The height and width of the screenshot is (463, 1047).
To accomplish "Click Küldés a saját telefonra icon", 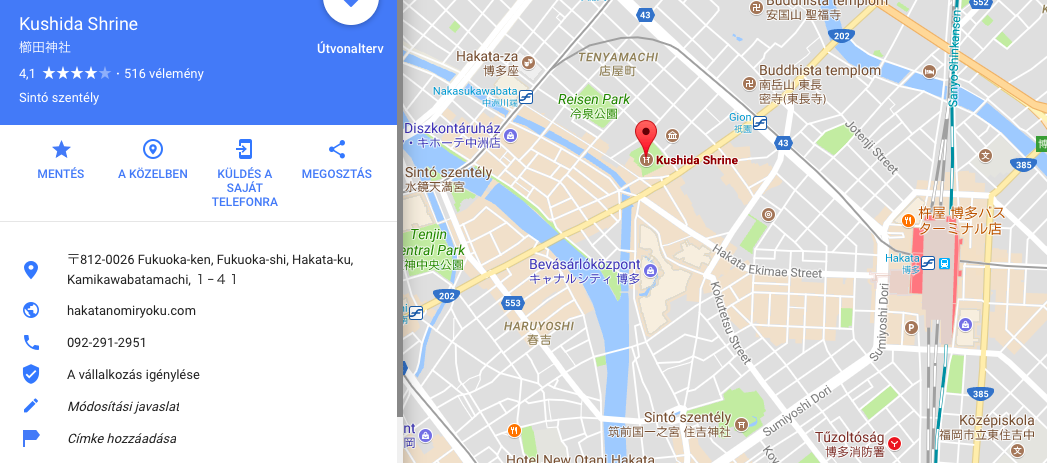I will (x=244, y=149).
